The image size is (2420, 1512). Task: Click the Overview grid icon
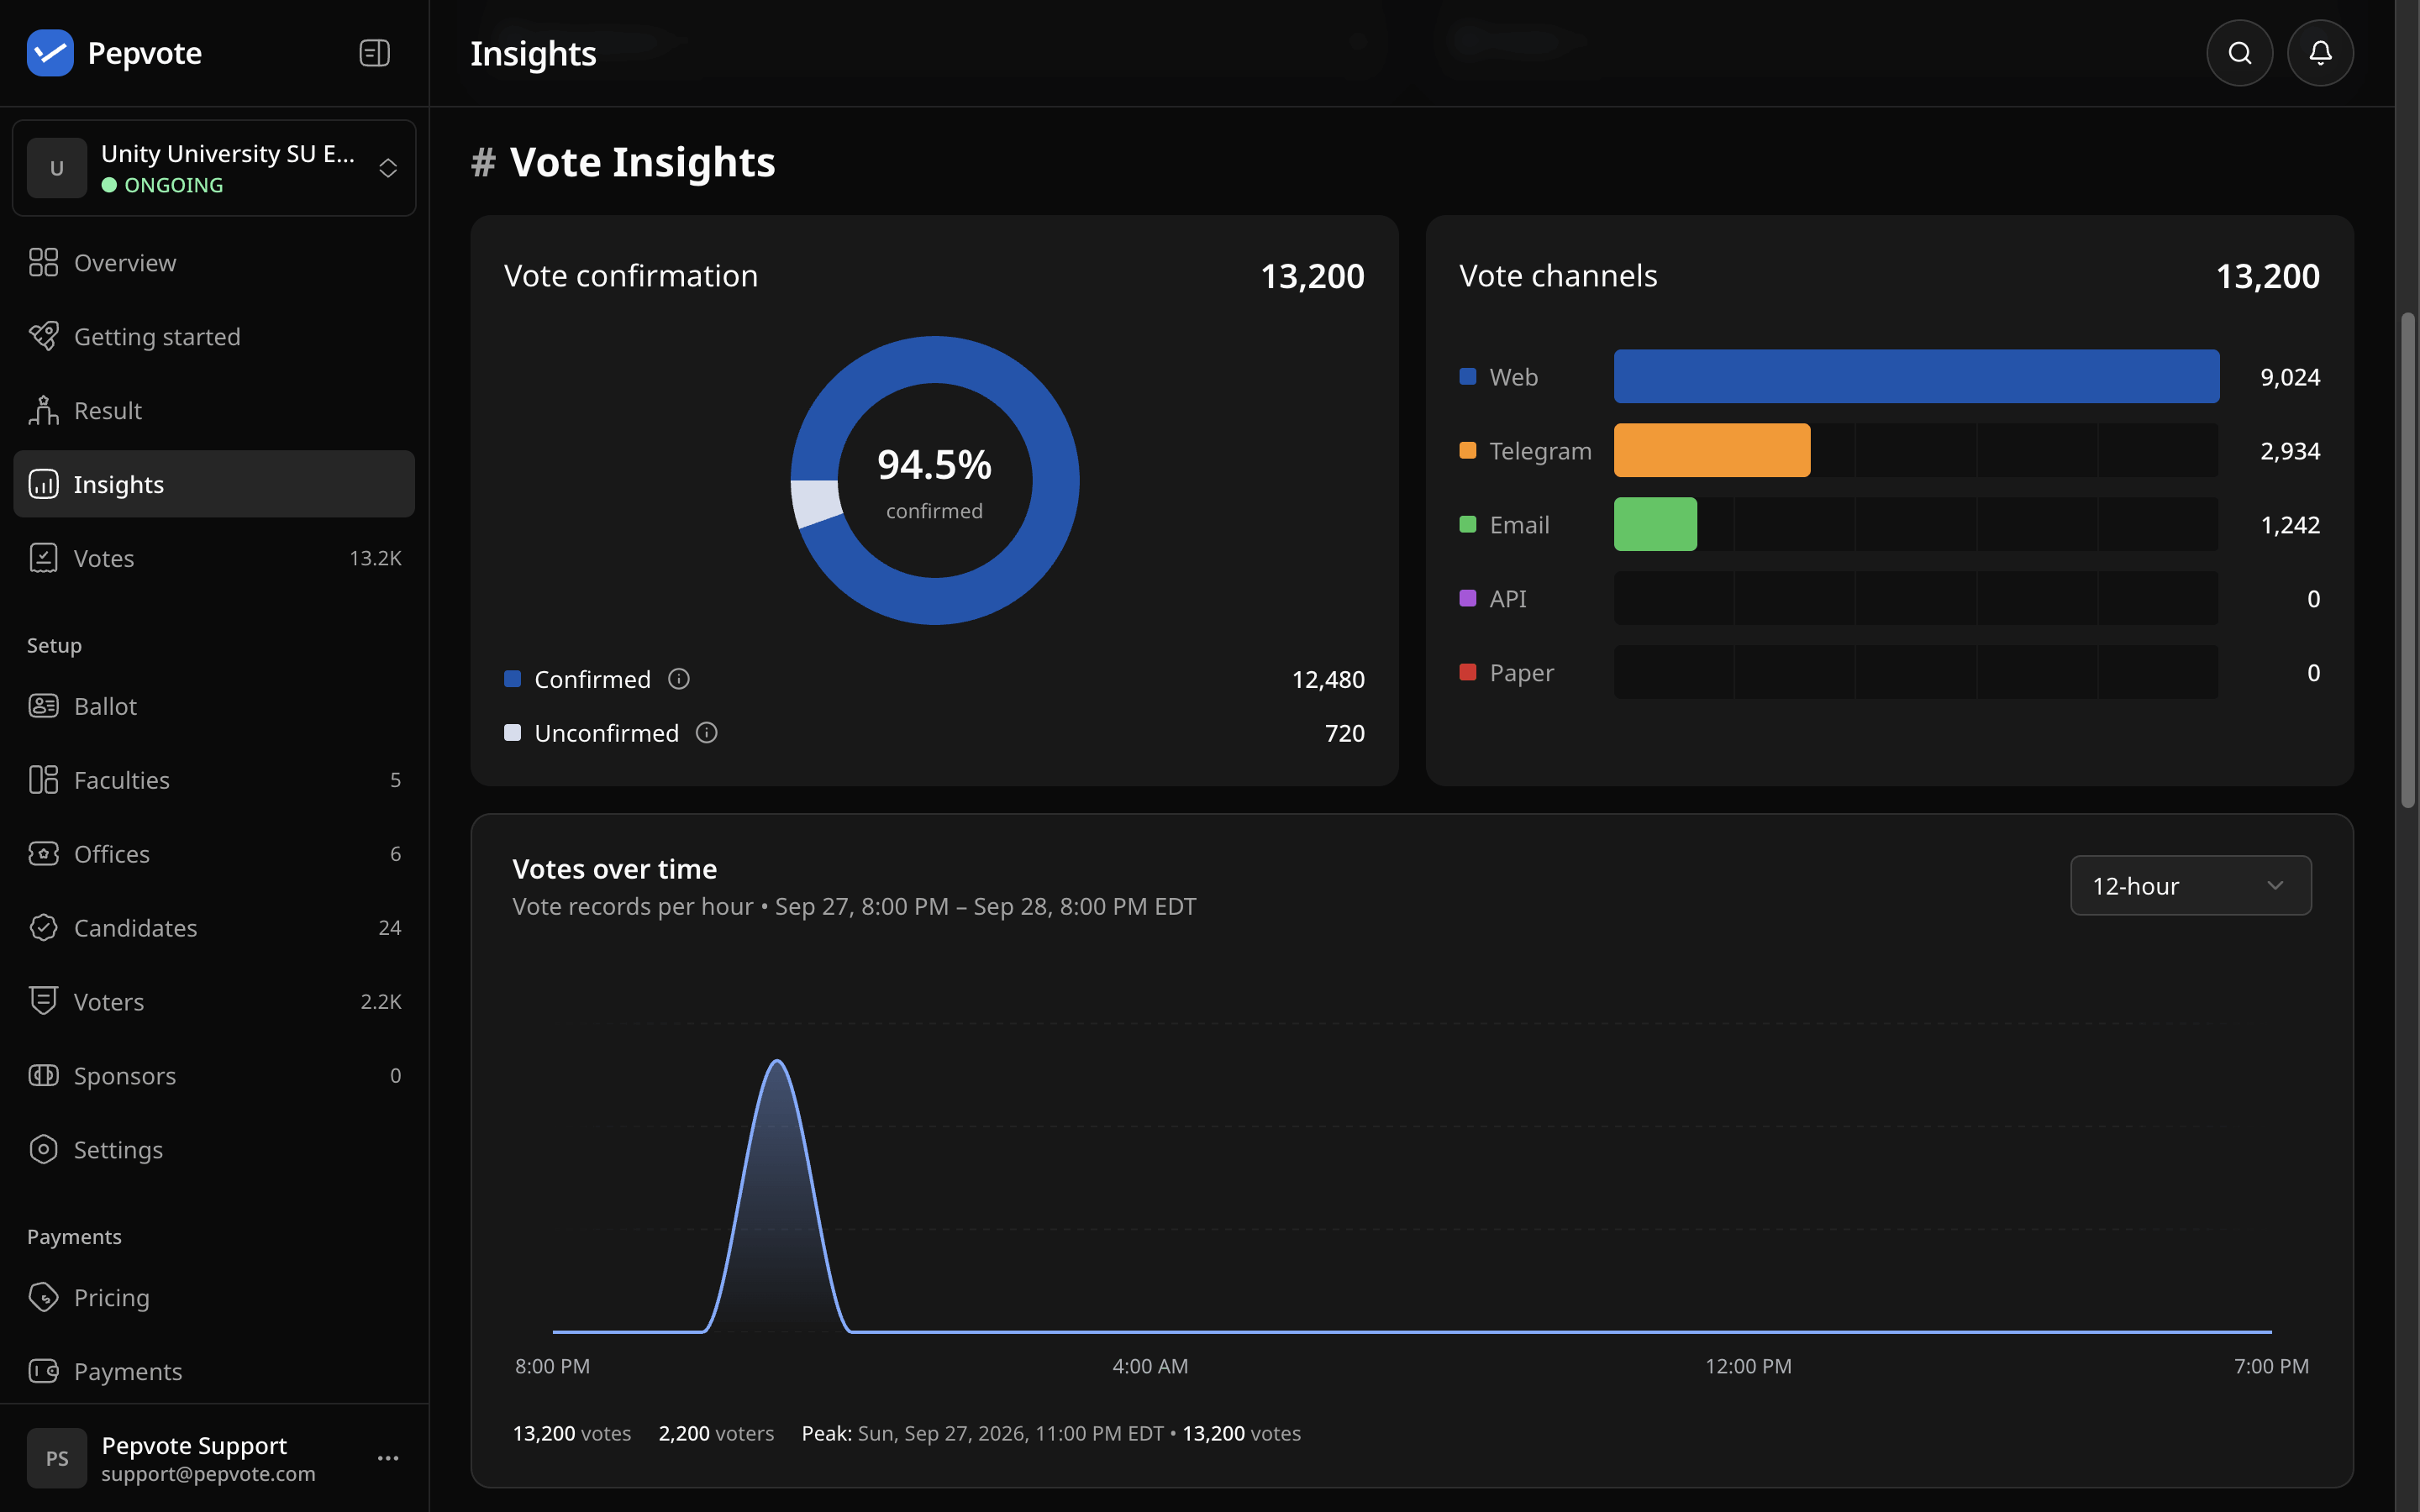(x=43, y=262)
